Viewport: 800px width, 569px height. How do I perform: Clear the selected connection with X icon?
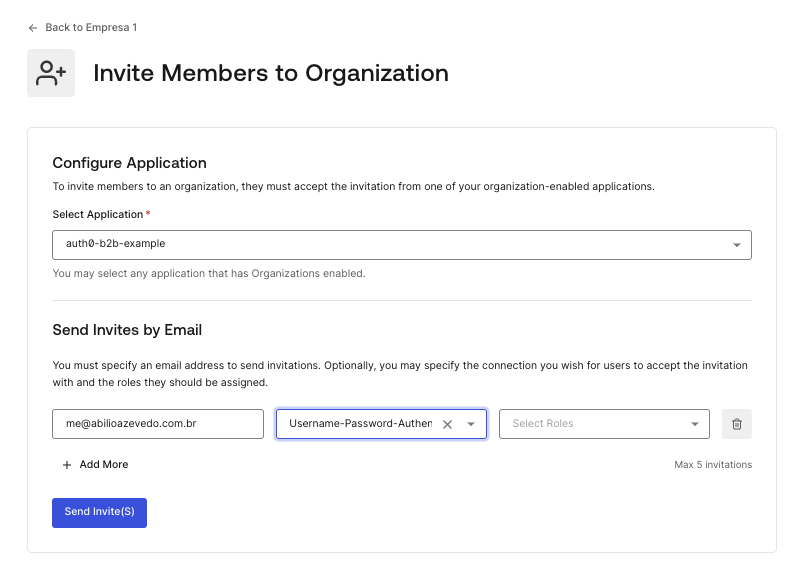point(447,424)
